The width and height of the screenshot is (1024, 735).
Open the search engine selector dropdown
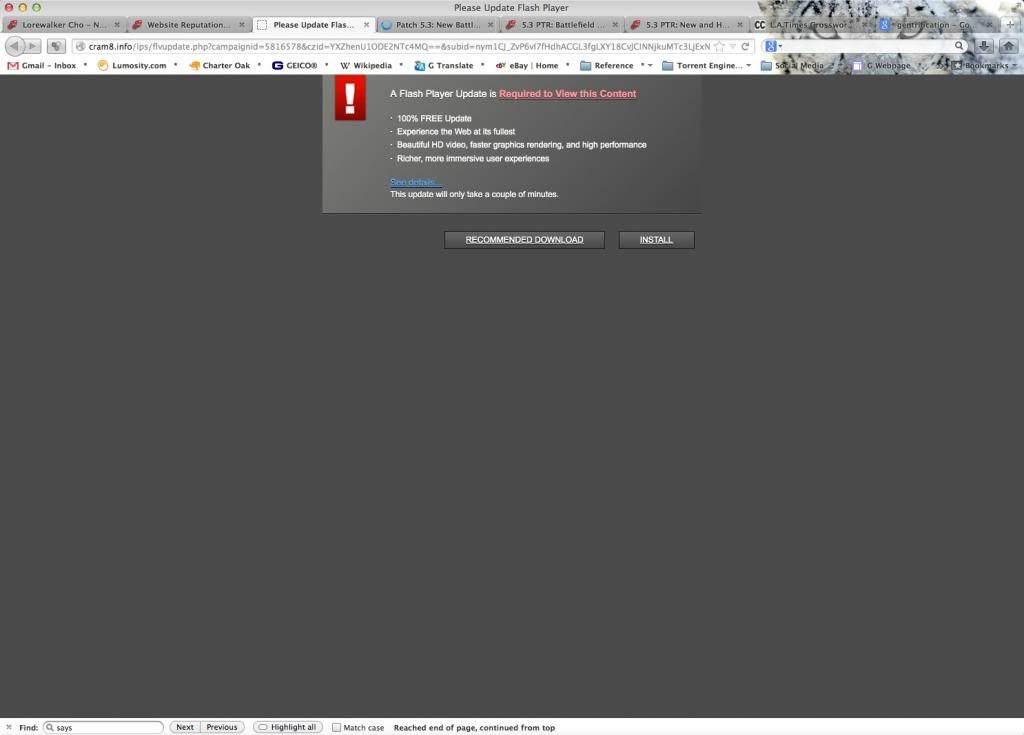click(x=773, y=46)
